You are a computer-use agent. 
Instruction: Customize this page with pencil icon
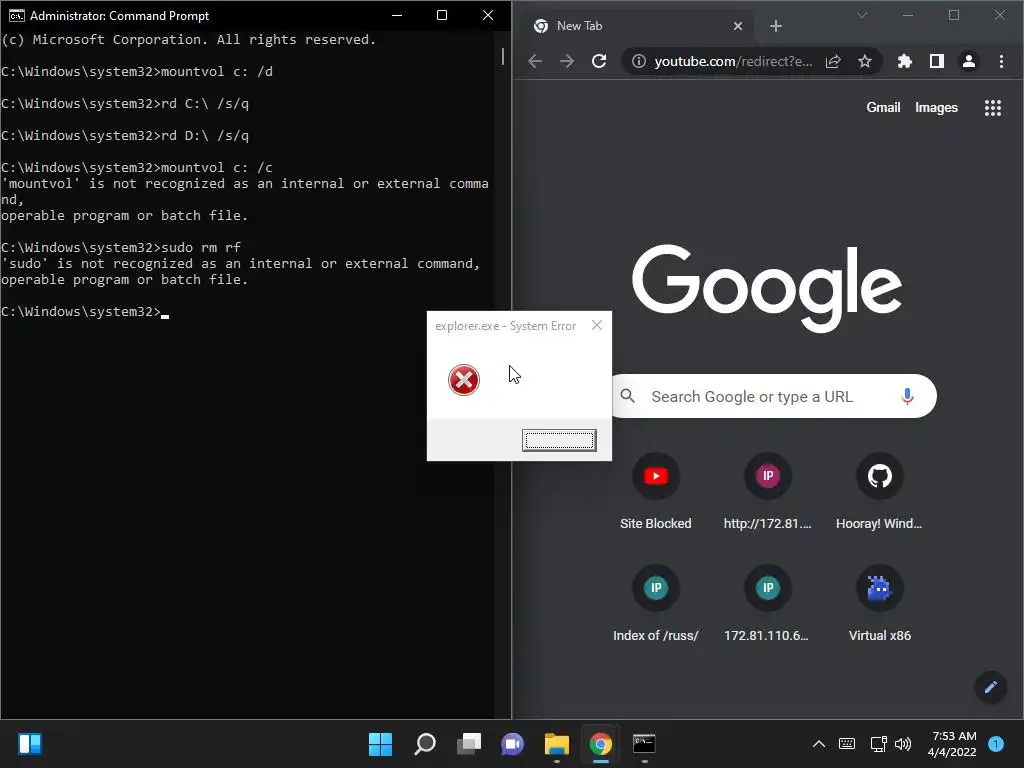(990, 687)
